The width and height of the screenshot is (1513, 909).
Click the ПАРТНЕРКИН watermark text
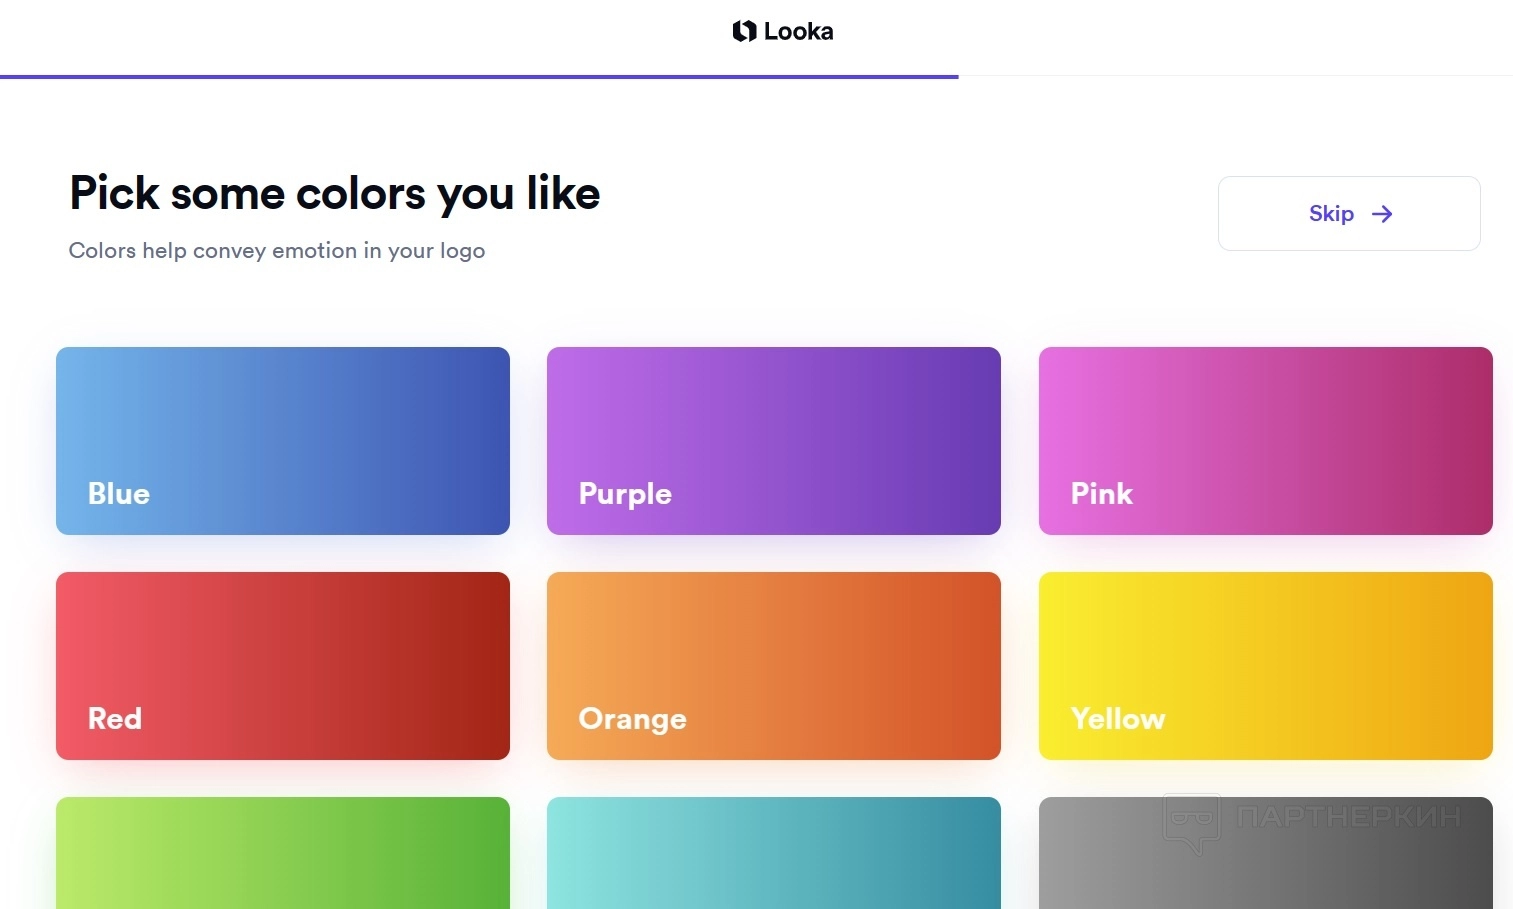point(1348,817)
